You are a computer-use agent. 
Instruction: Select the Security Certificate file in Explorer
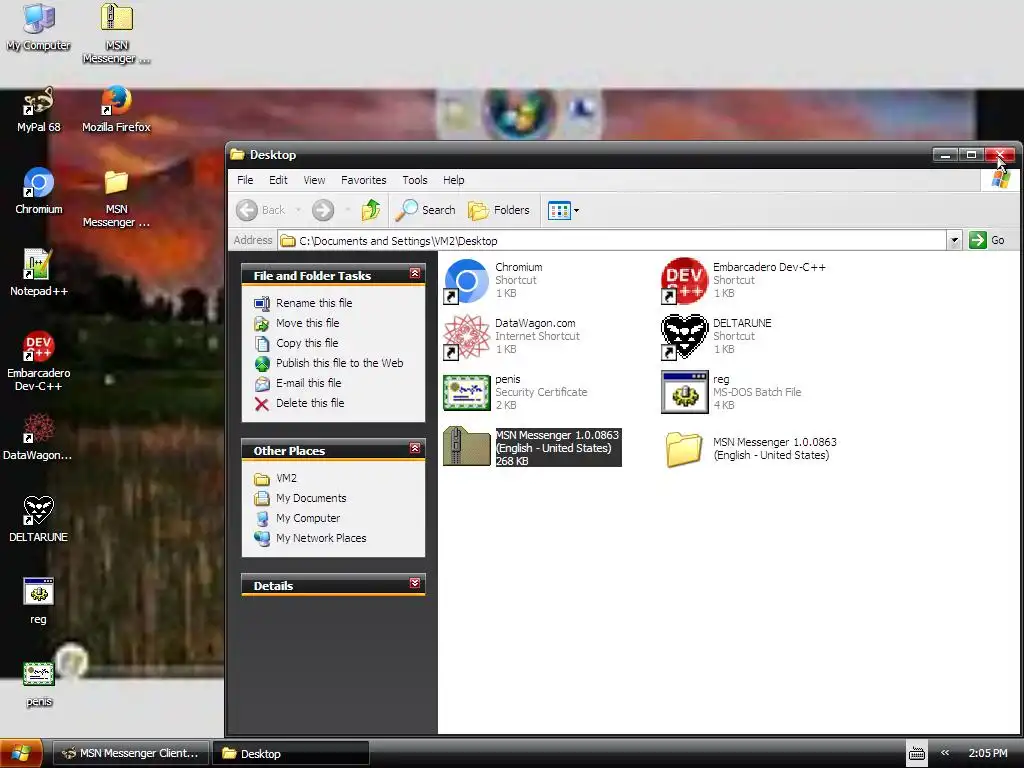coord(515,392)
